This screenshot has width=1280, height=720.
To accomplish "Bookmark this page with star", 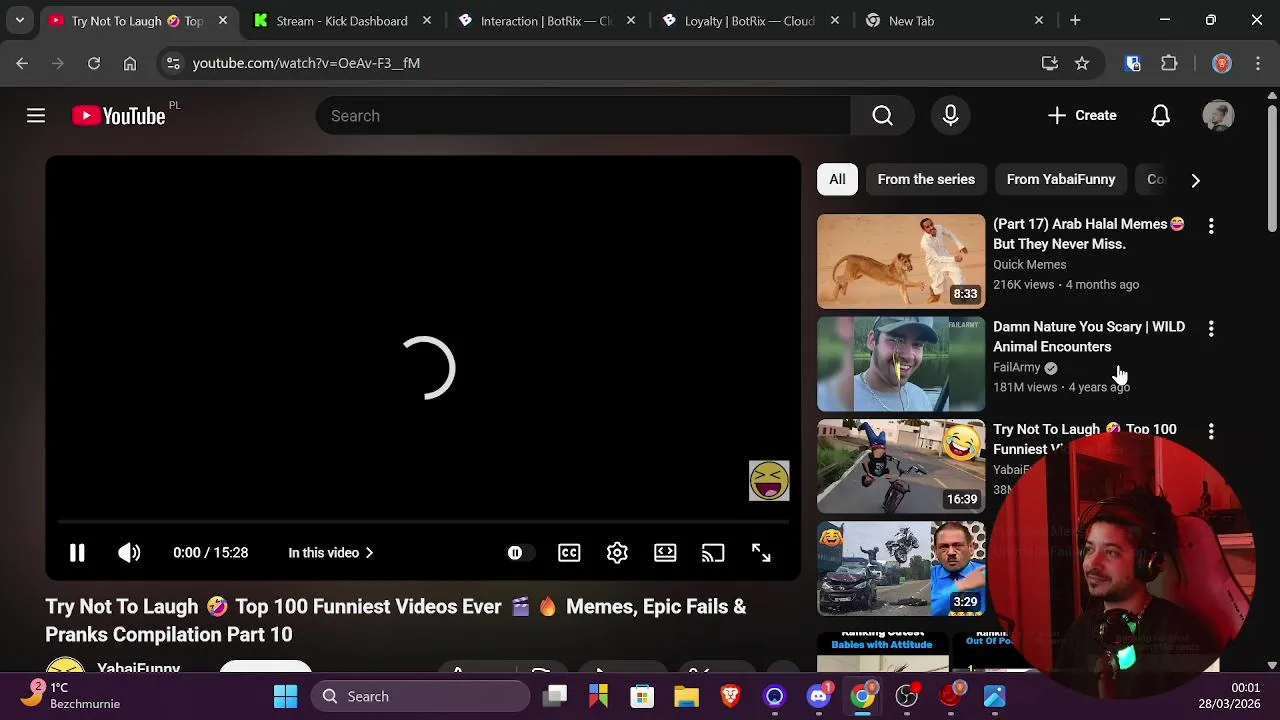I will [x=1082, y=63].
